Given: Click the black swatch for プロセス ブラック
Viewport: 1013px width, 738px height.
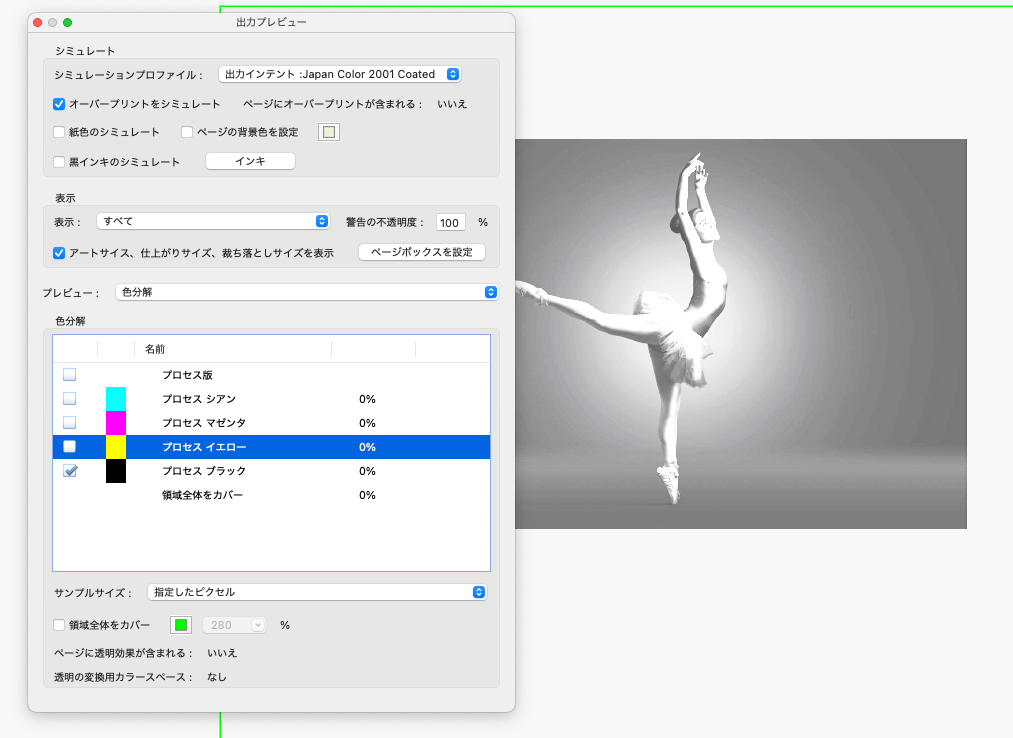Looking at the screenshot, I should pos(115,470).
